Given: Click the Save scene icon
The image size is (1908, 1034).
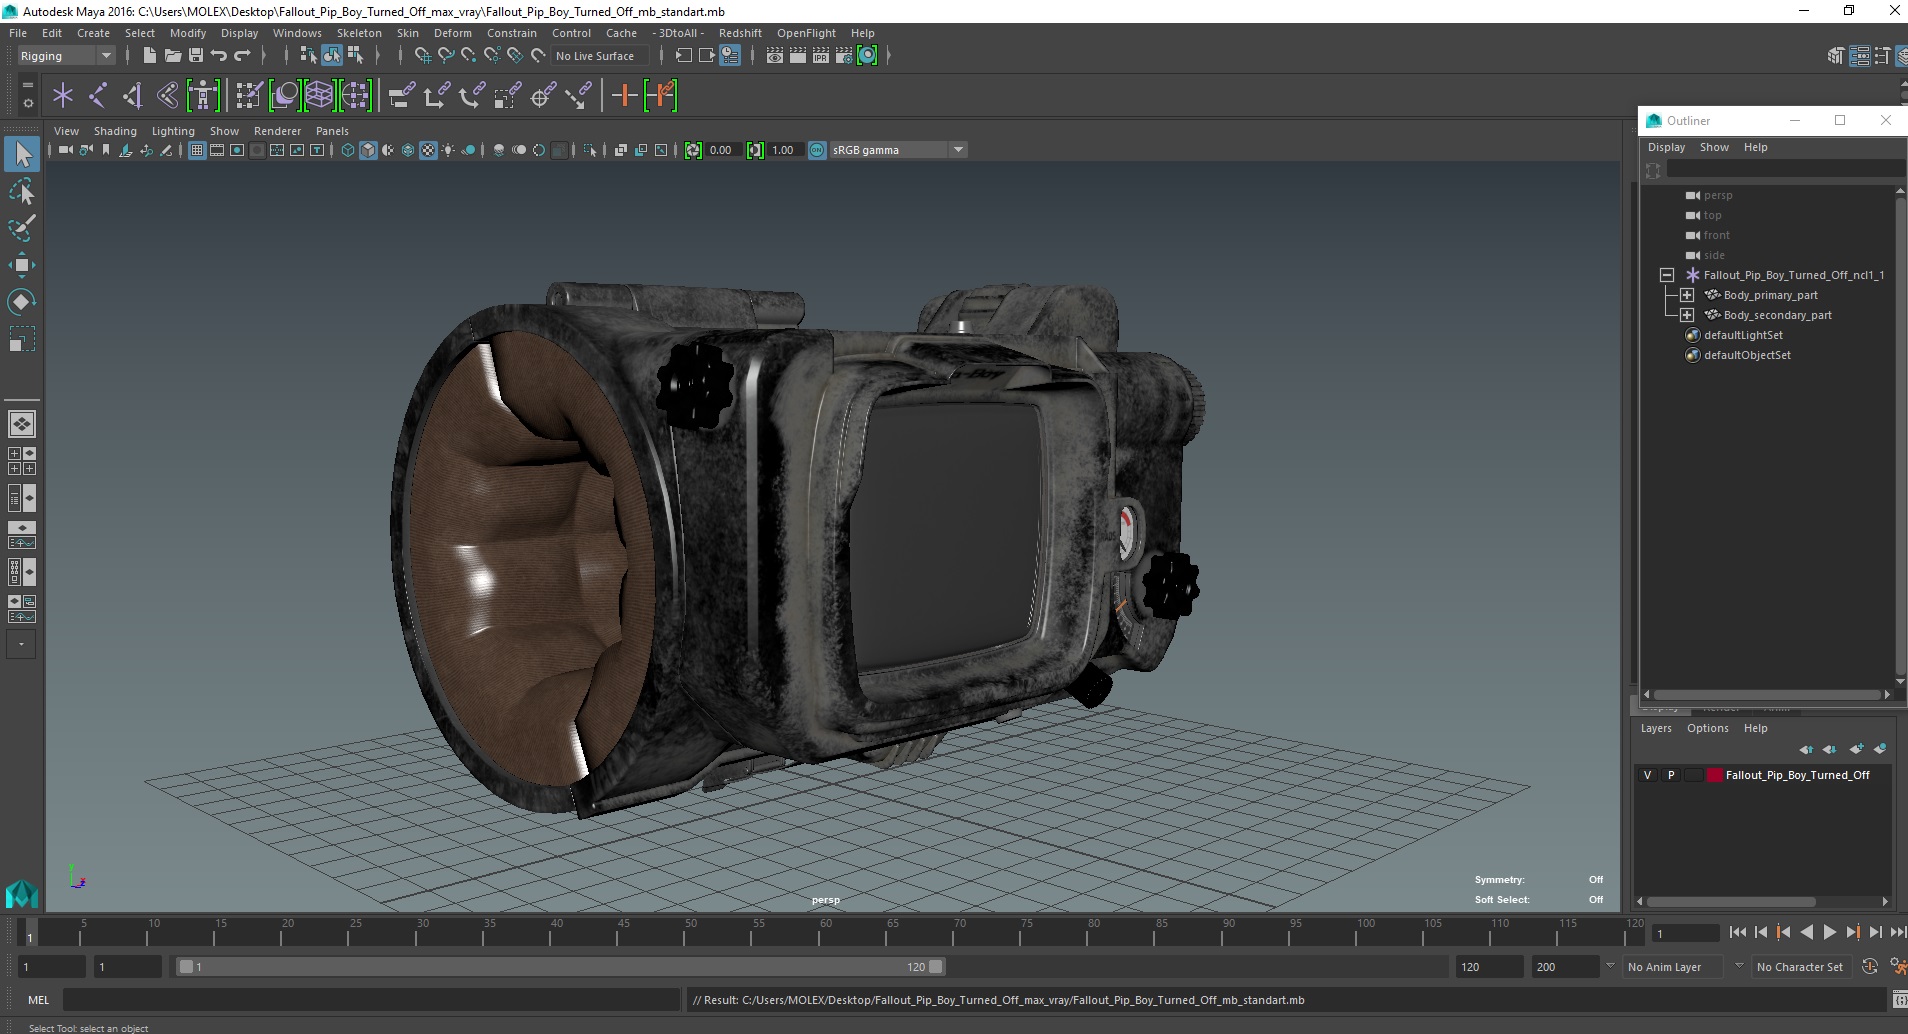Looking at the screenshot, I should click(196, 56).
